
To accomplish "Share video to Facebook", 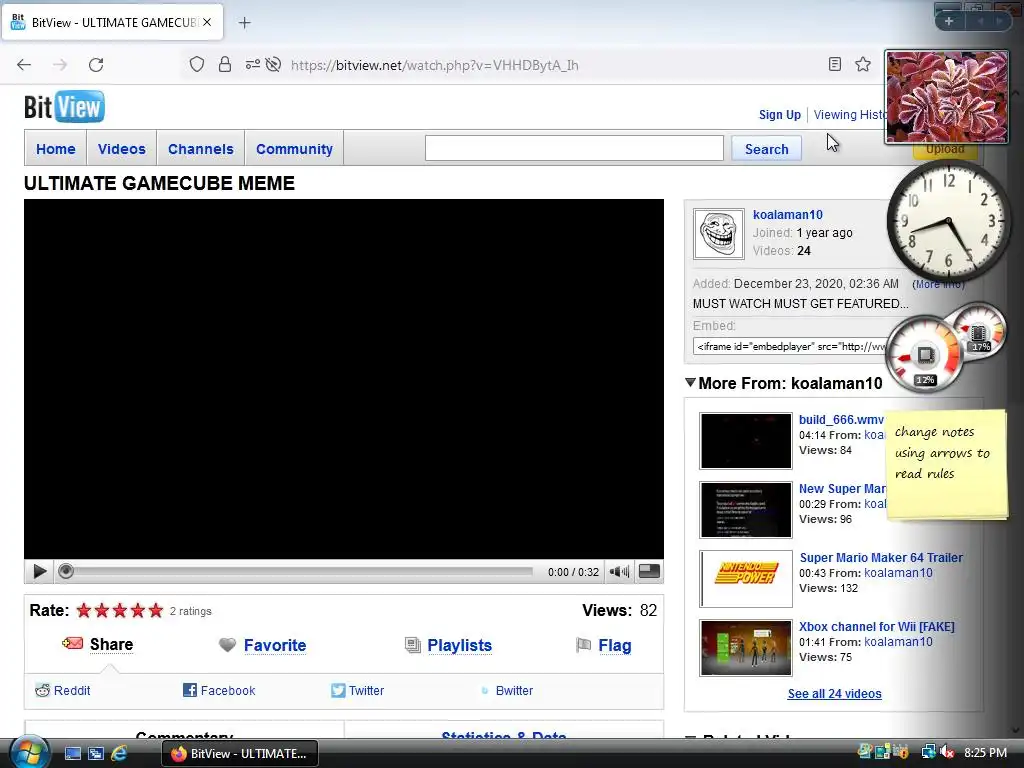I will [227, 690].
